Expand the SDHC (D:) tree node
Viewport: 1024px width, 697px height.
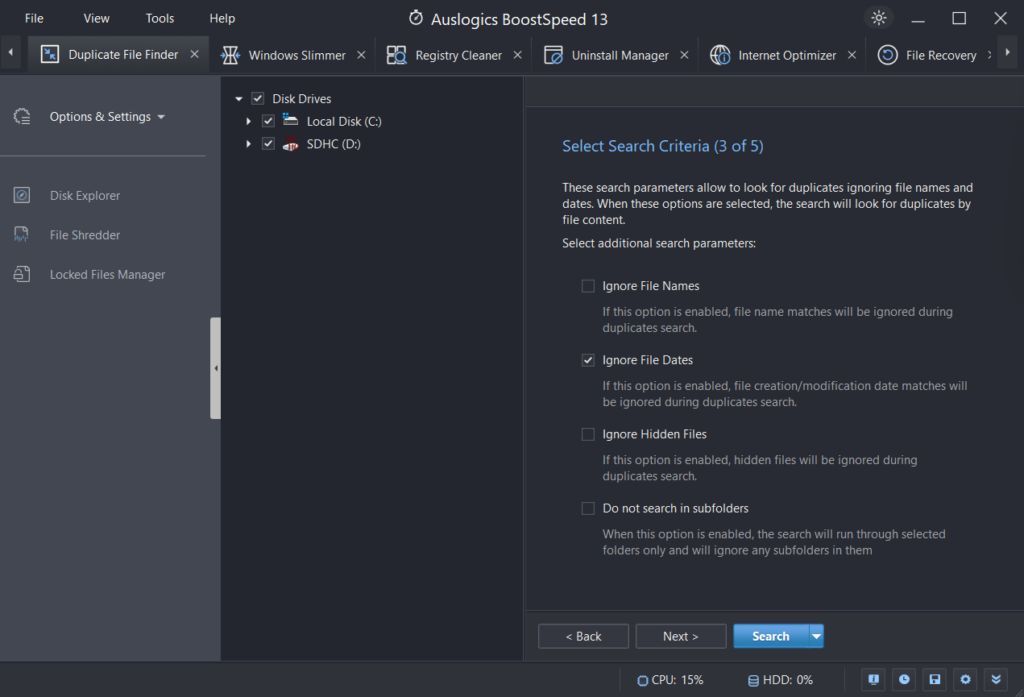tap(249, 143)
